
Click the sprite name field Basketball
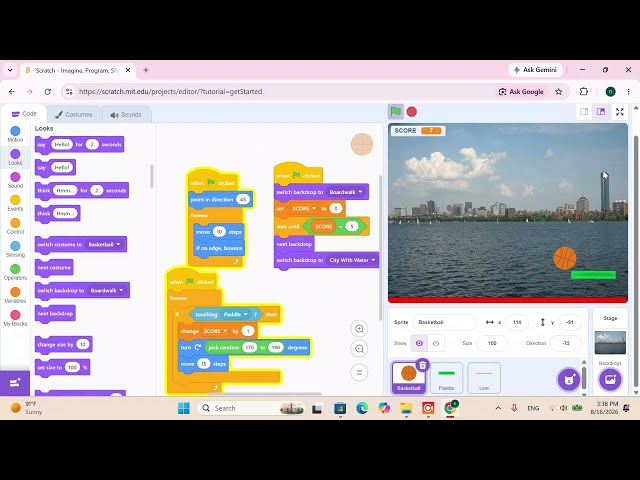[444, 322]
